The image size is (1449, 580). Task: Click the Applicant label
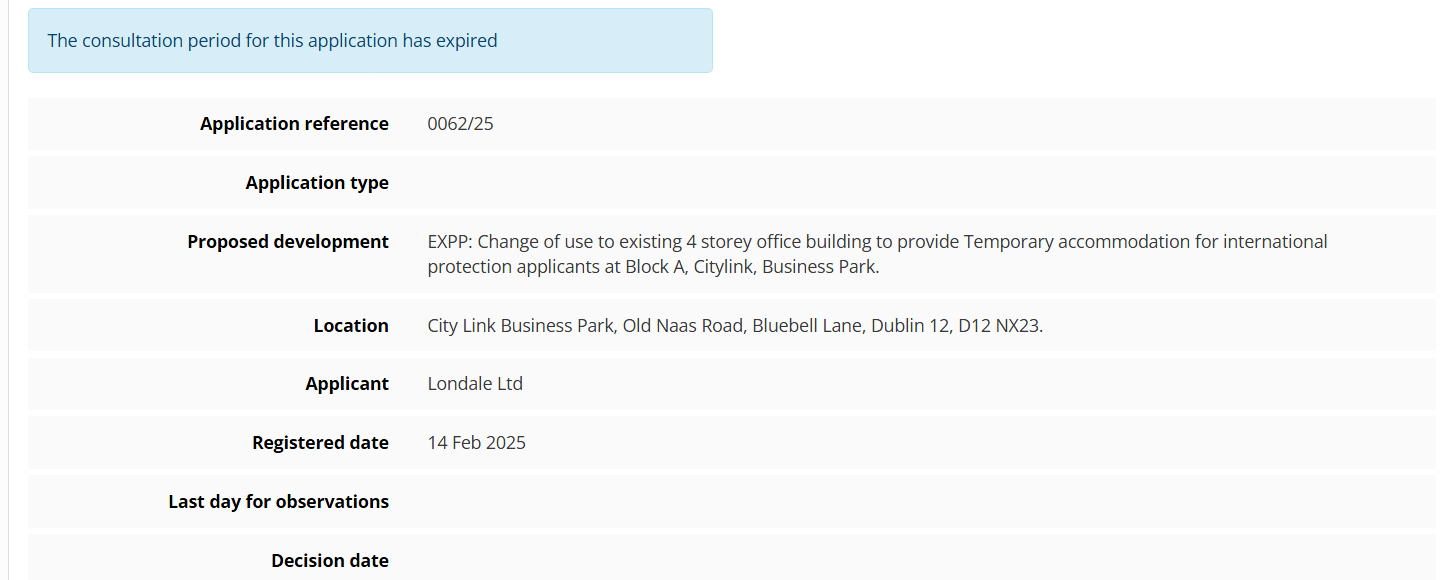point(347,384)
